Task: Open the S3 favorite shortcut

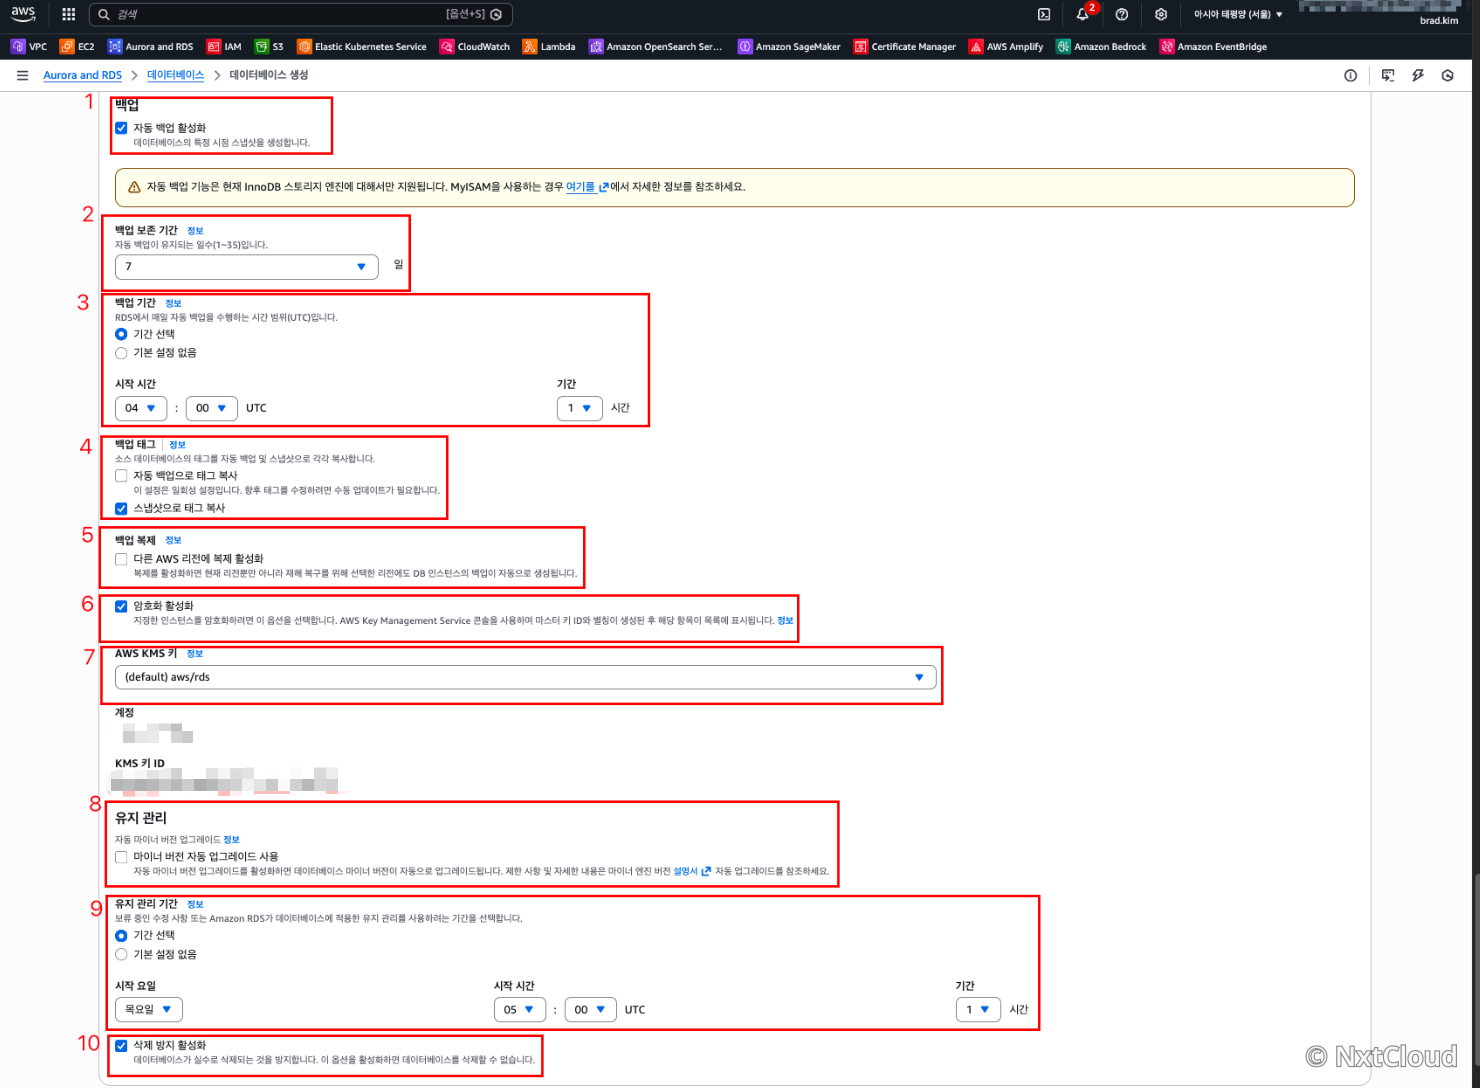Action: coord(269,46)
